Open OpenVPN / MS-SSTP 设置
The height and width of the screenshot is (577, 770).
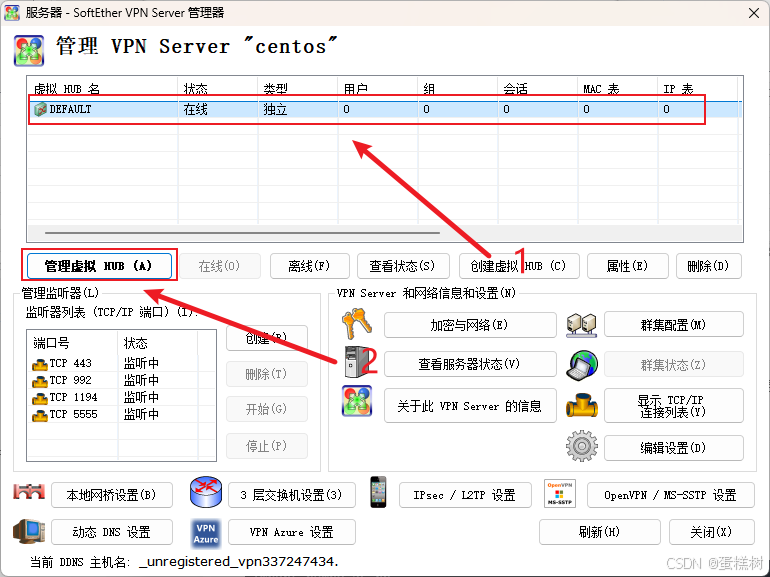[x=671, y=495]
